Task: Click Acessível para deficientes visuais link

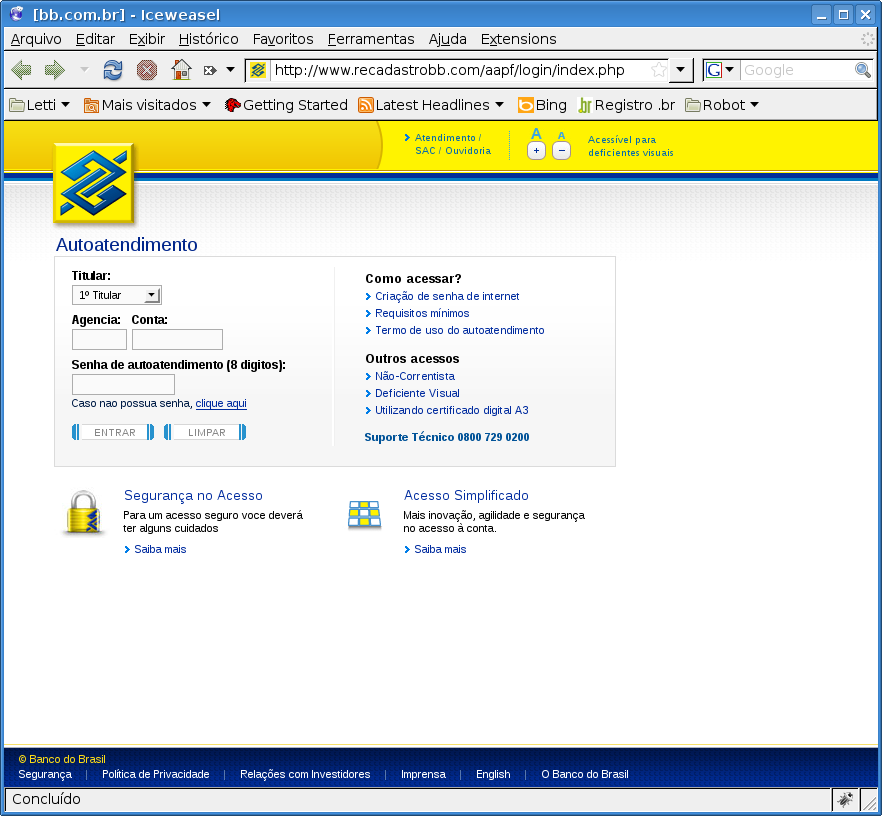Action: pos(630,146)
